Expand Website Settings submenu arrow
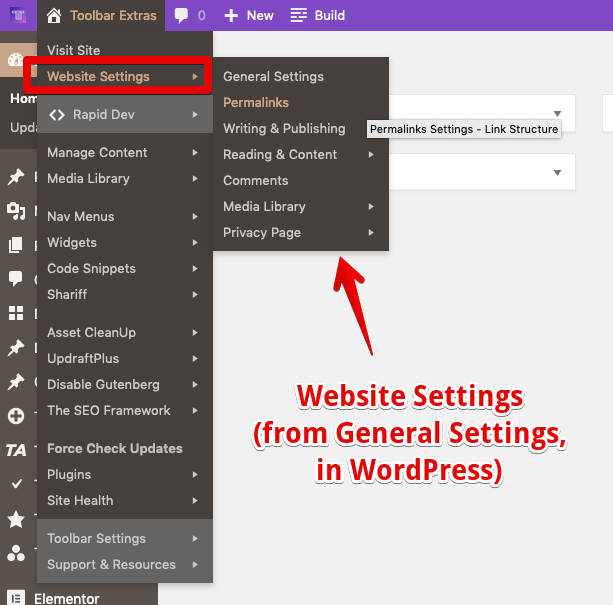613x605 pixels. coord(195,77)
